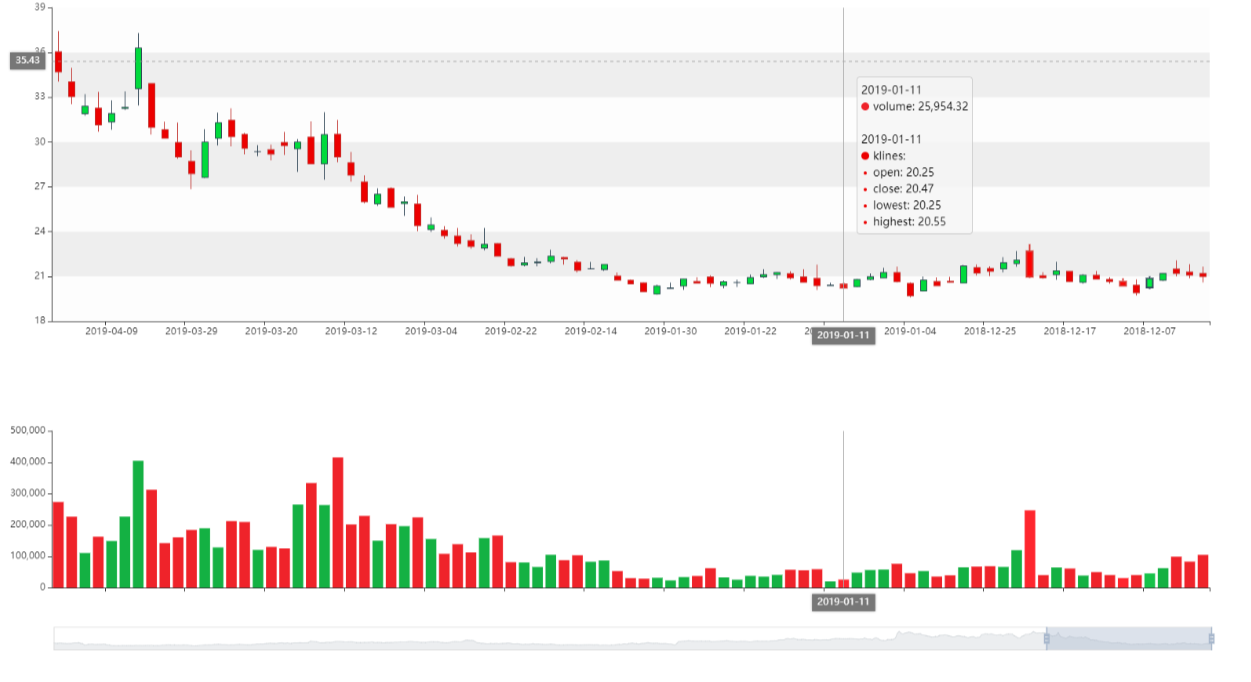The width and height of the screenshot is (1251, 682).
Task: Click the tall red volume bar near 2018-12-25
Action: pos(1030,549)
